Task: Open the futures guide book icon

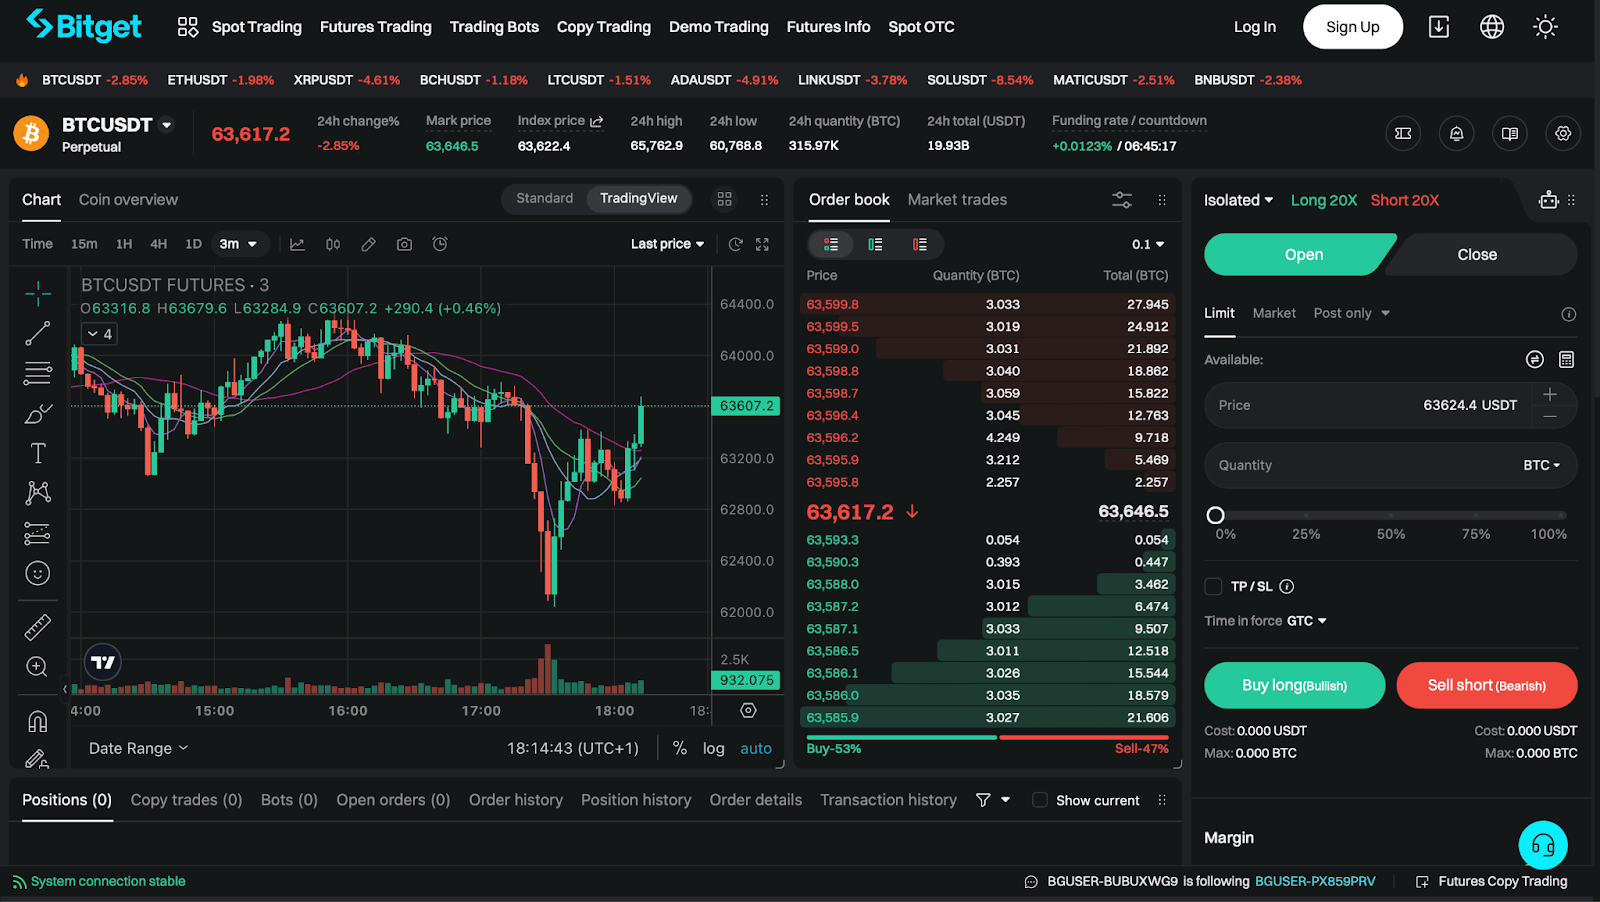Action: [x=1509, y=133]
